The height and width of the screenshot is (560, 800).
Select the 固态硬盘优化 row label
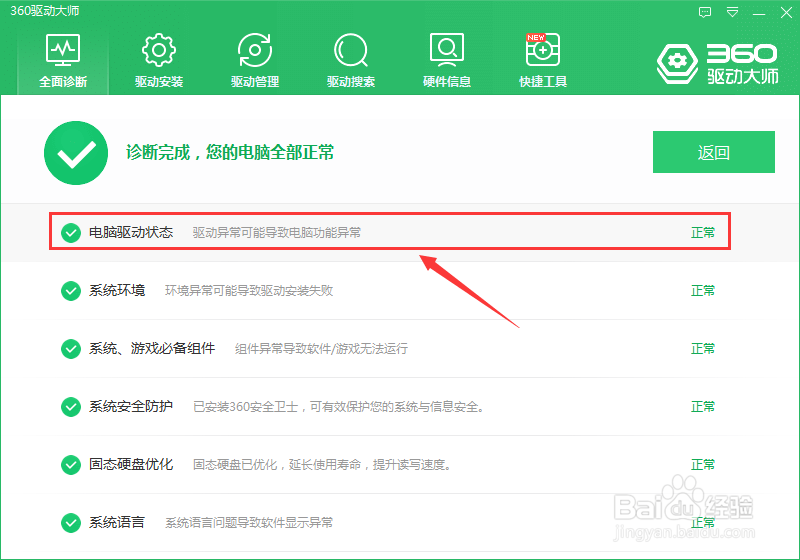tap(131, 464)
